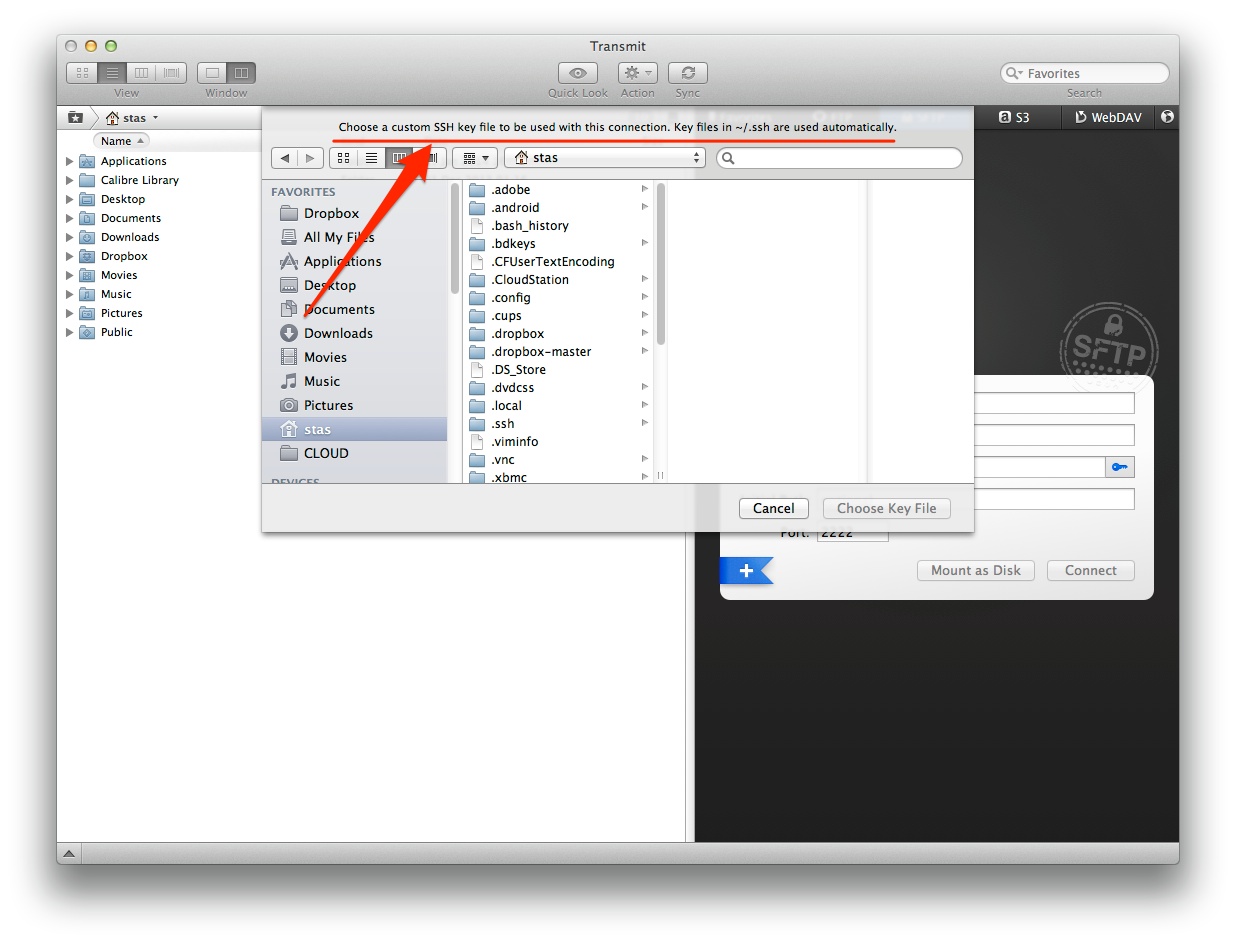1236x943 pixels.
Task: Select Downloads in Favorites sidebar
Action: click(x=338, y=333)
